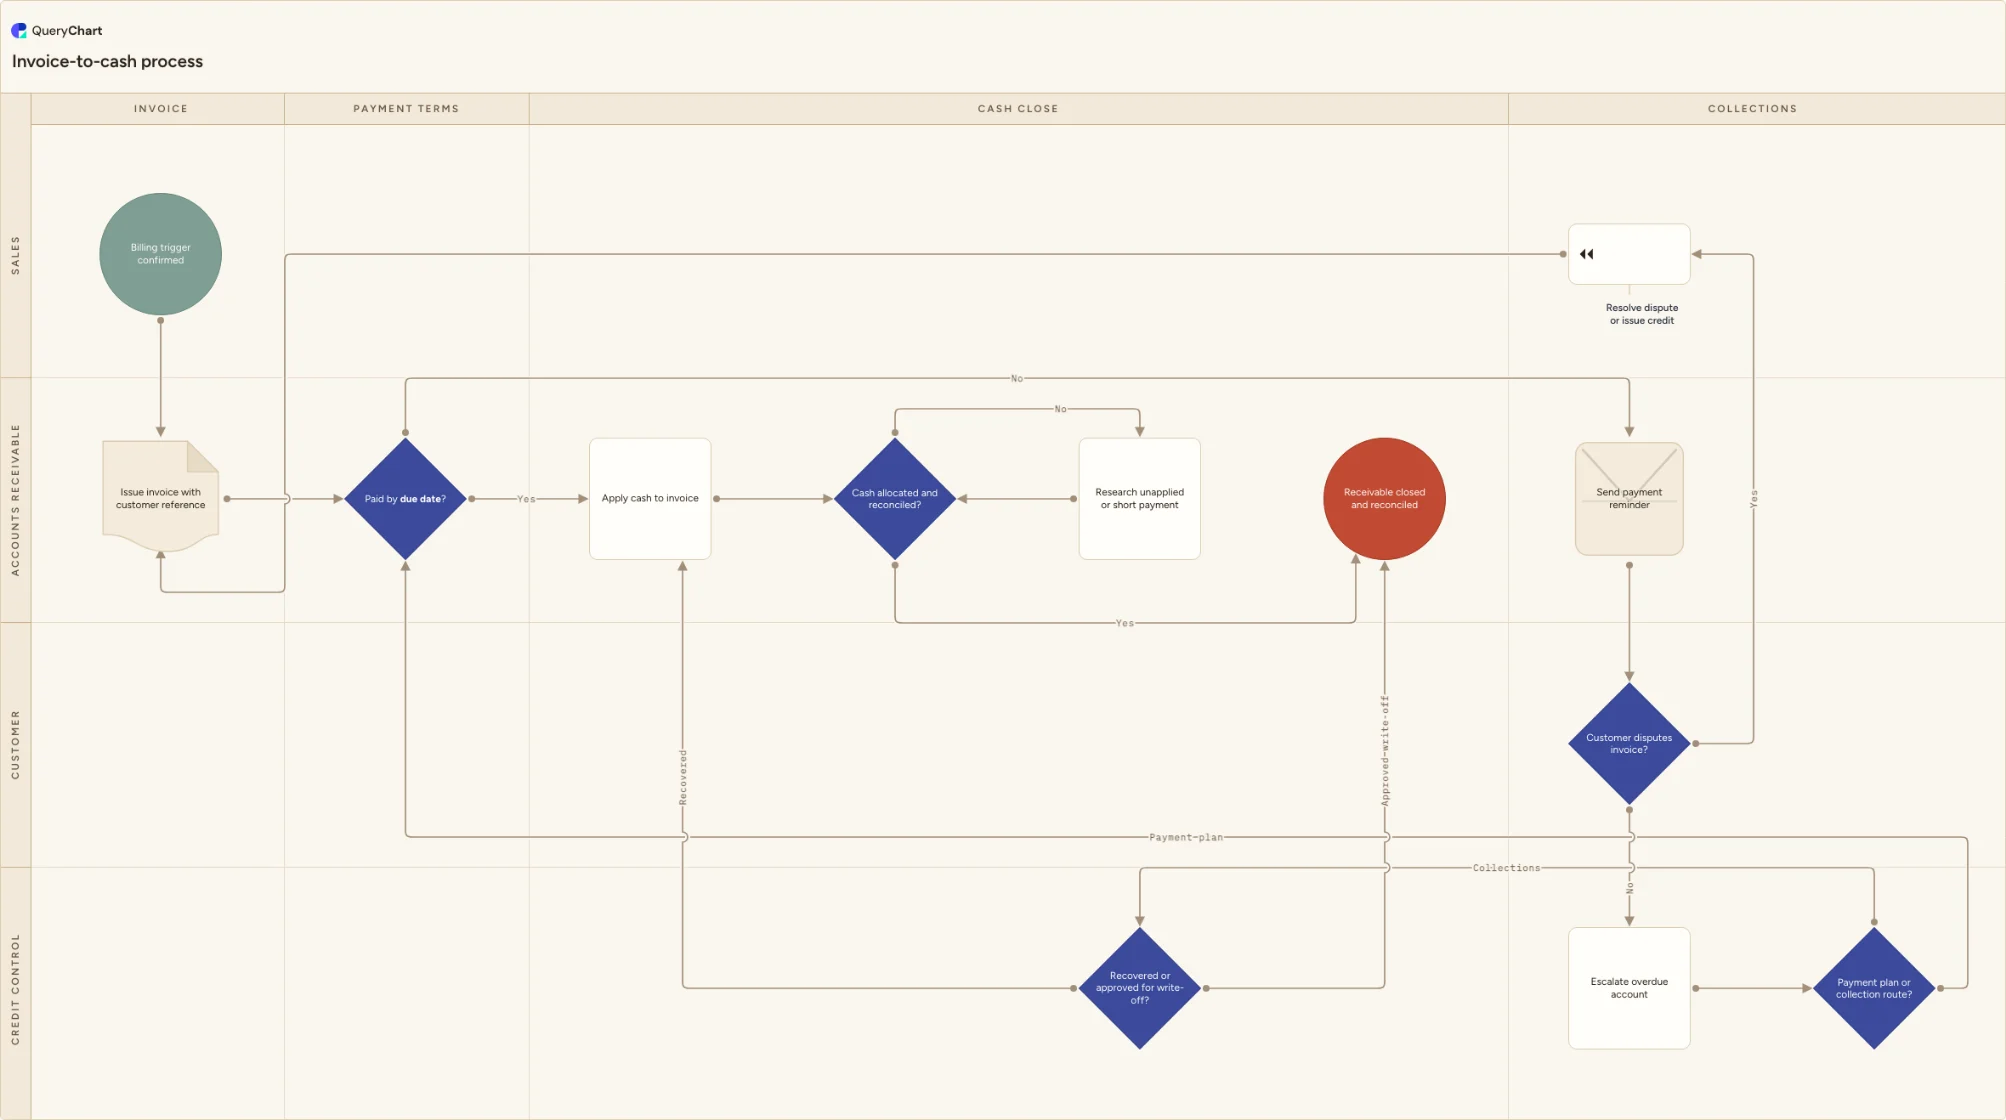
Task: Click the QueryChart logo icon
Action: click(x=19, y=31)
